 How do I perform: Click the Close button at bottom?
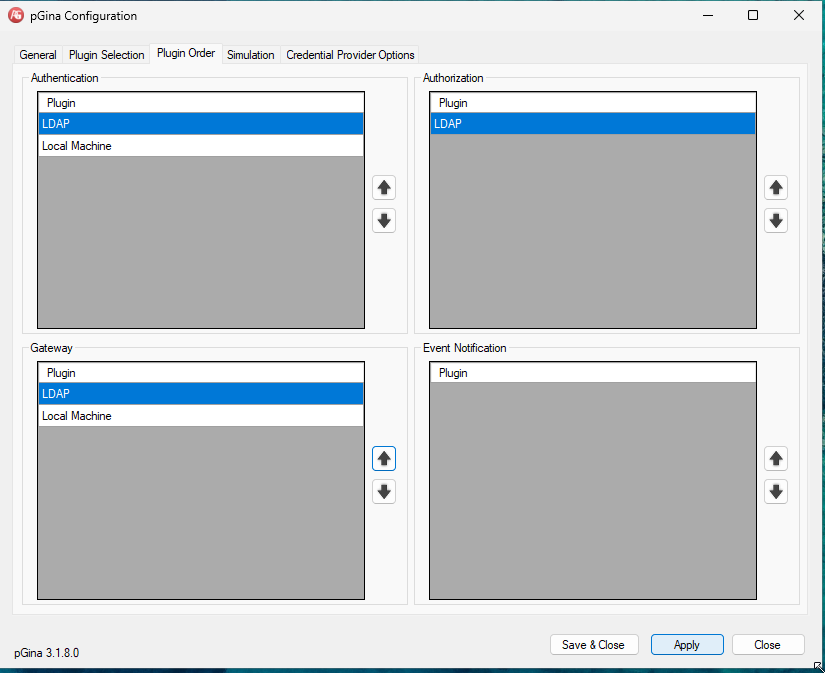(x=768, y=645)
